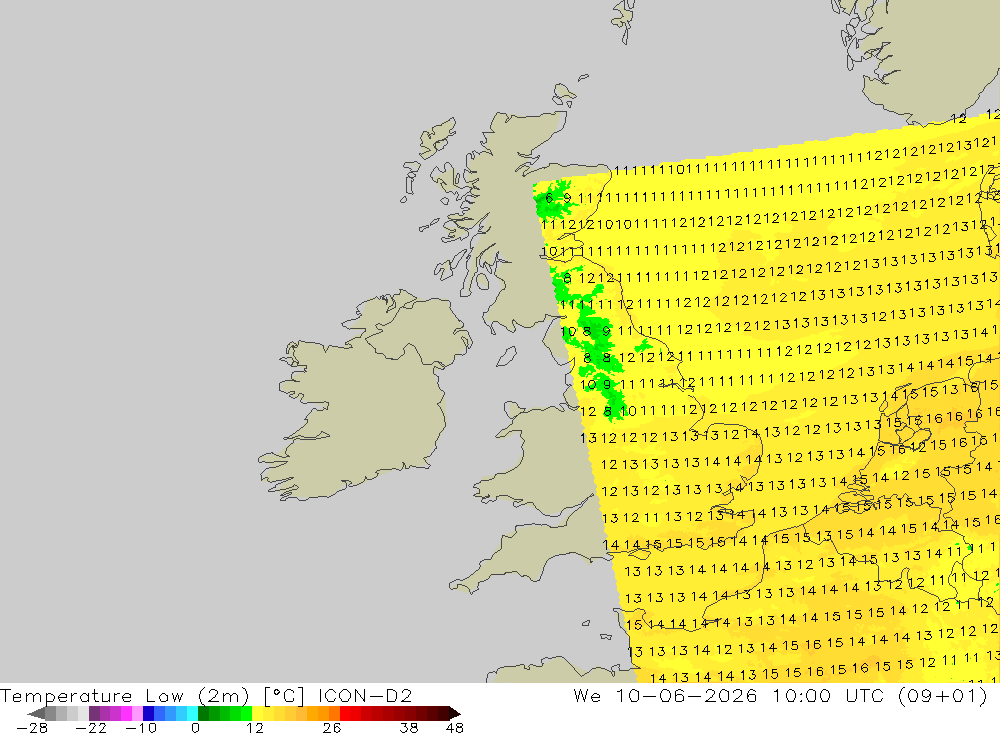Click the Anglesey island outline near Wales
The image size is (1000, 733).
tap(514, 409)
